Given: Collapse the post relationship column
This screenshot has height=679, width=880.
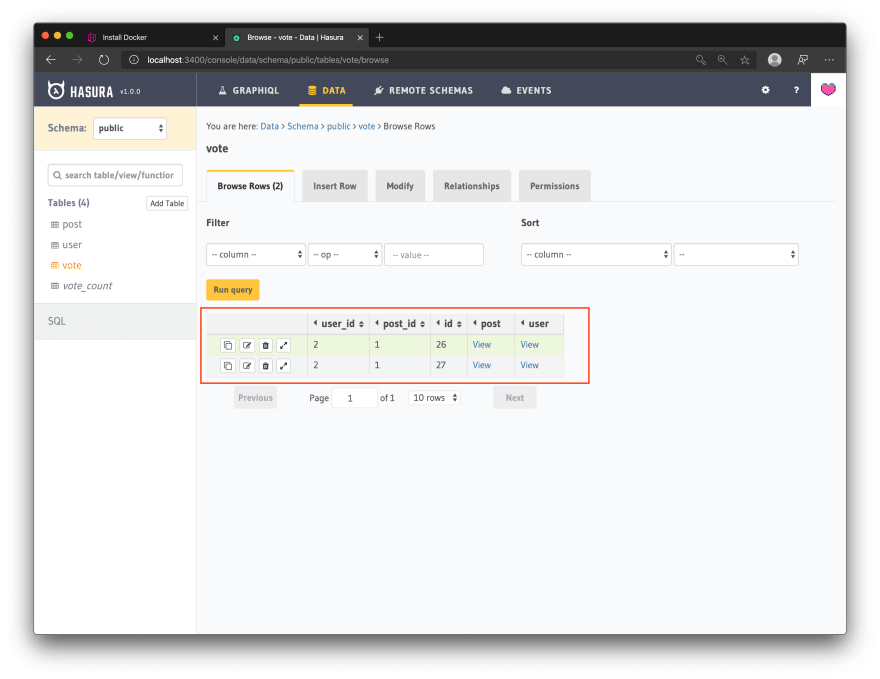Looking at the screenshot, I should [x=475, y=323].
